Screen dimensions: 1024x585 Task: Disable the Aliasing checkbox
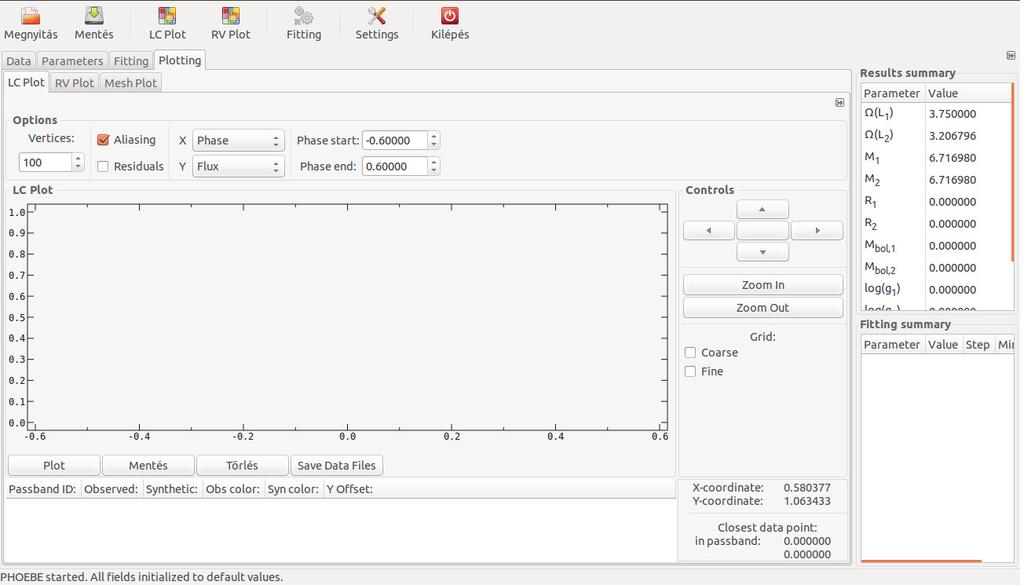[x=103, y=140]
